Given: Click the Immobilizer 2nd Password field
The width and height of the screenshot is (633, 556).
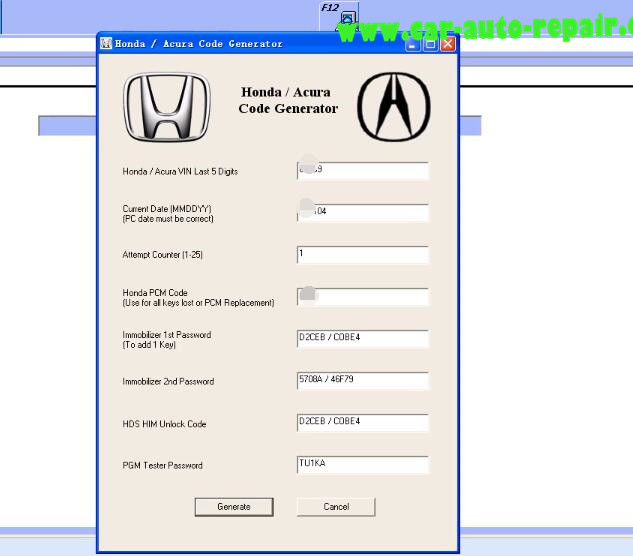Looking at the screenshot, I should (x=363, y=381).
